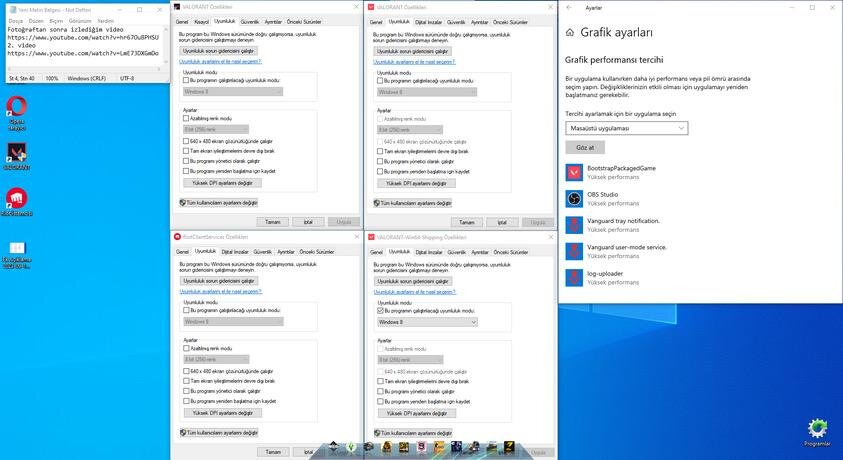This screenshot has height=460, width=843.
Task: Click '100%' zoom in Notepad status bar
Action: tap(52, 78)
